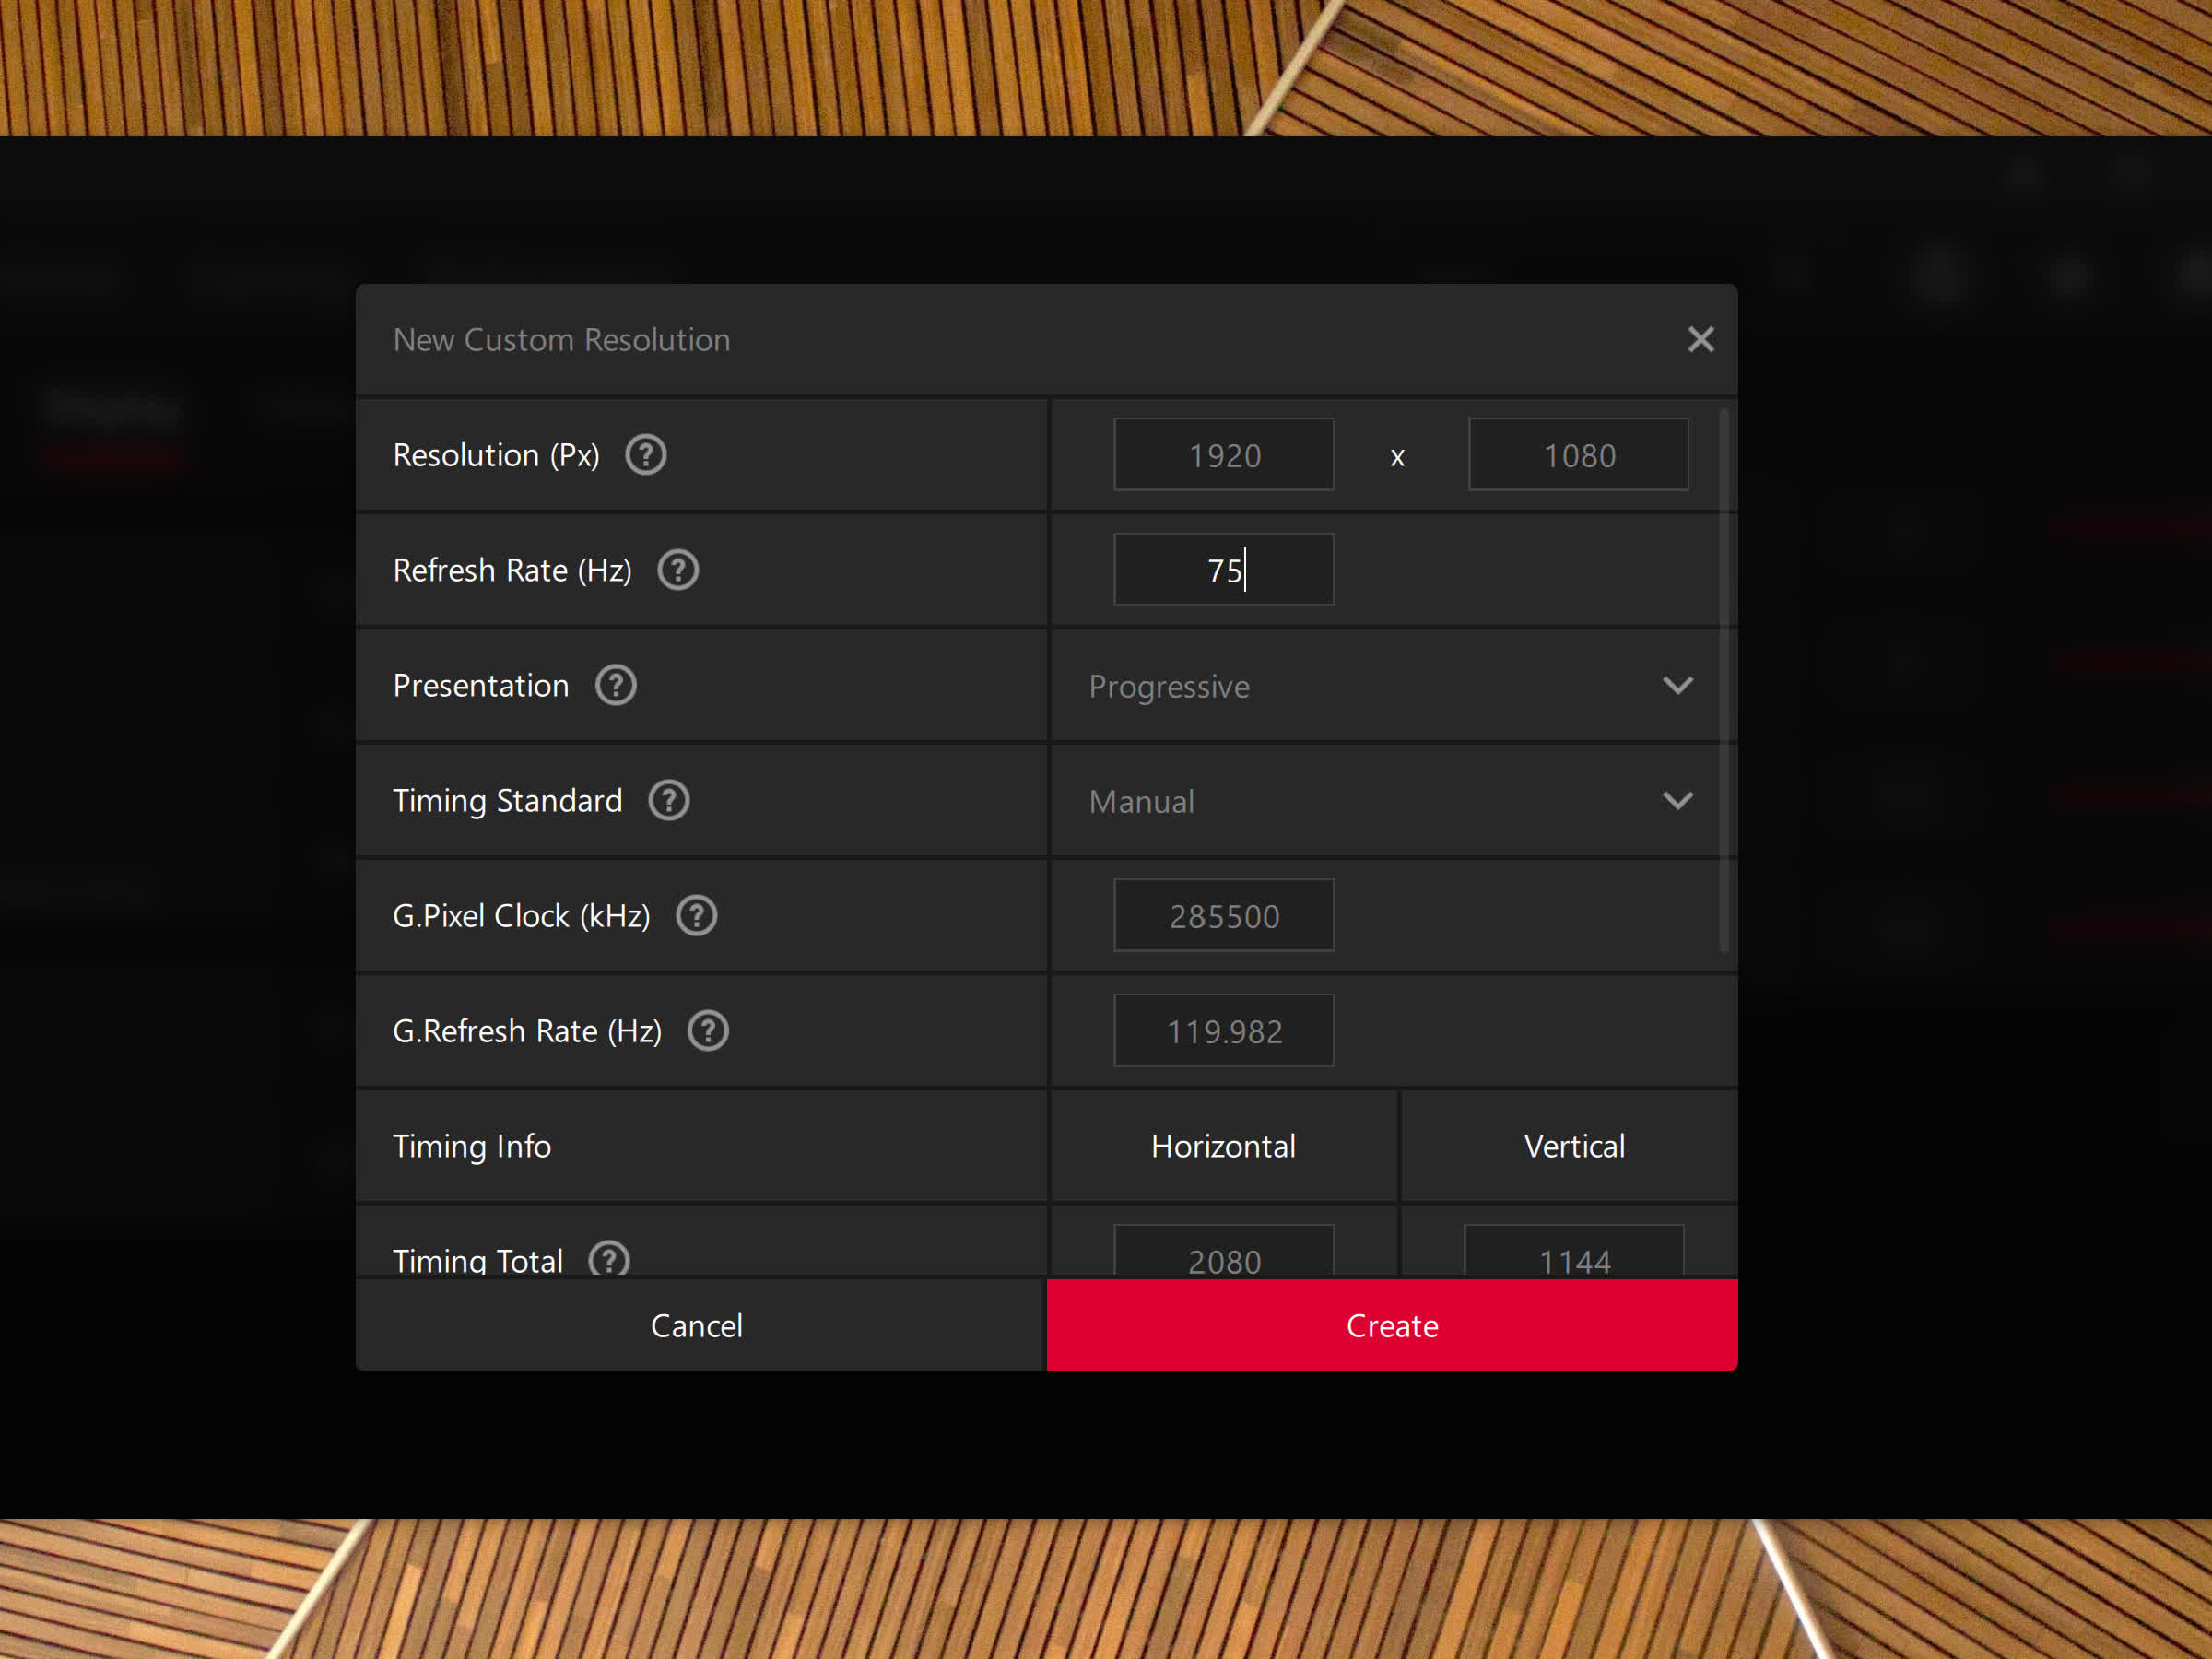This screenshot has height=1659, width=2212.
Task: Show help for Timing Total
Action: tap(609, 1258)
